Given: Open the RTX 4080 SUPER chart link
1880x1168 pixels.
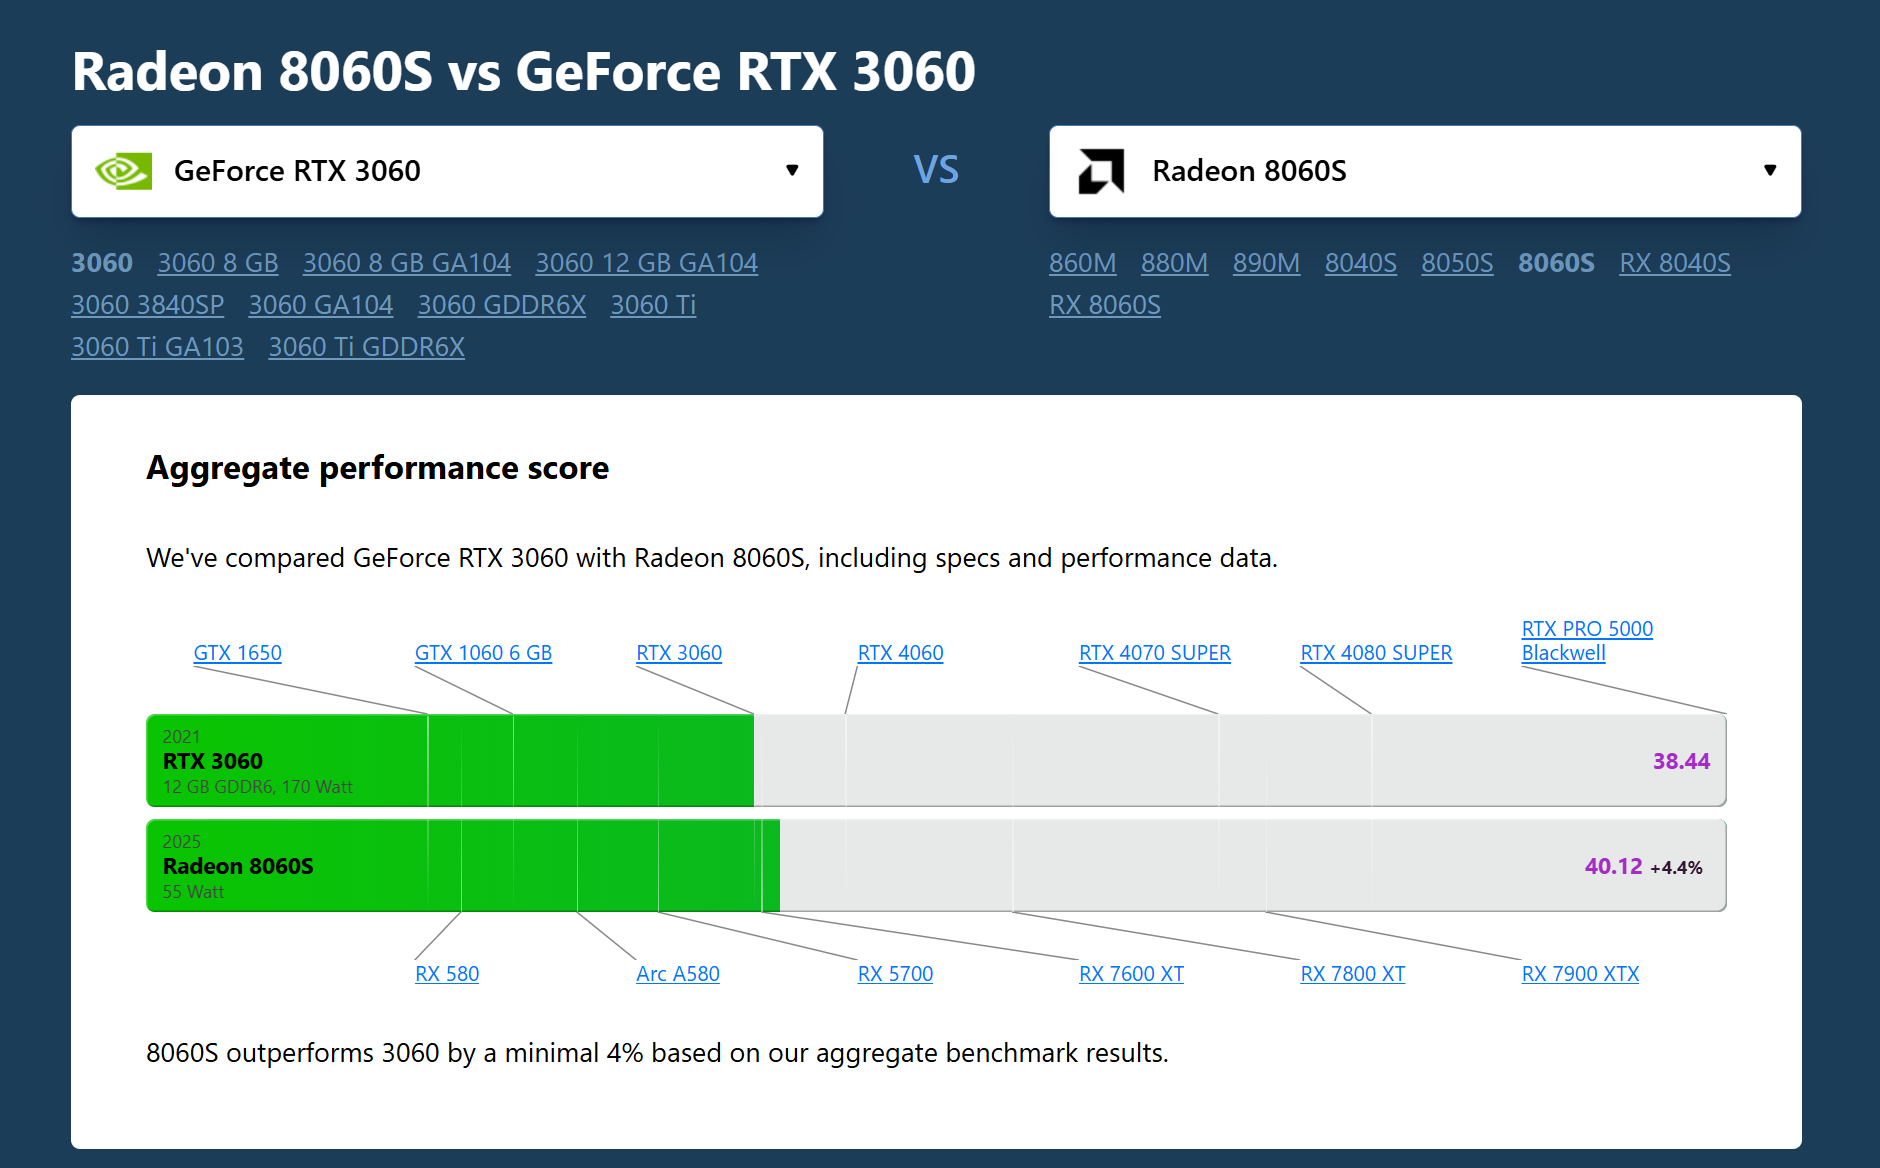Looking at the screenshot, I should [1377, 653].
